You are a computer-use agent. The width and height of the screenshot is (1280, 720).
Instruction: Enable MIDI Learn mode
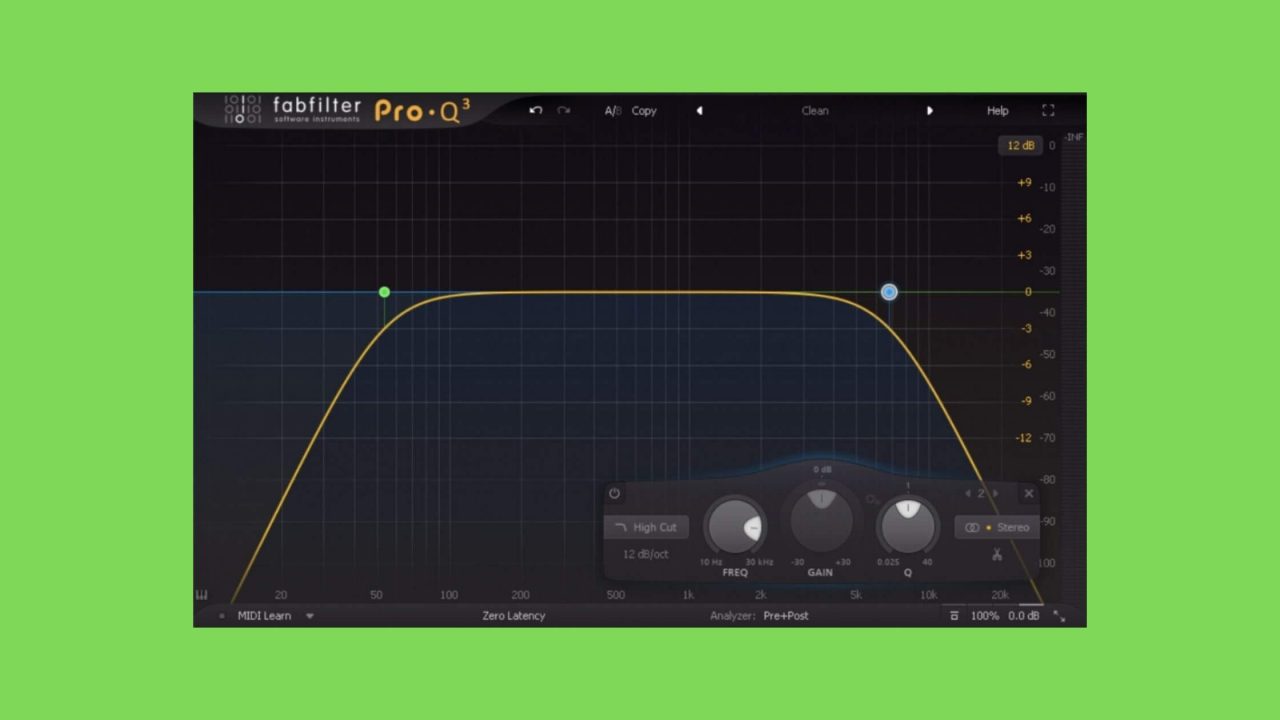click(x=263, y=616)
